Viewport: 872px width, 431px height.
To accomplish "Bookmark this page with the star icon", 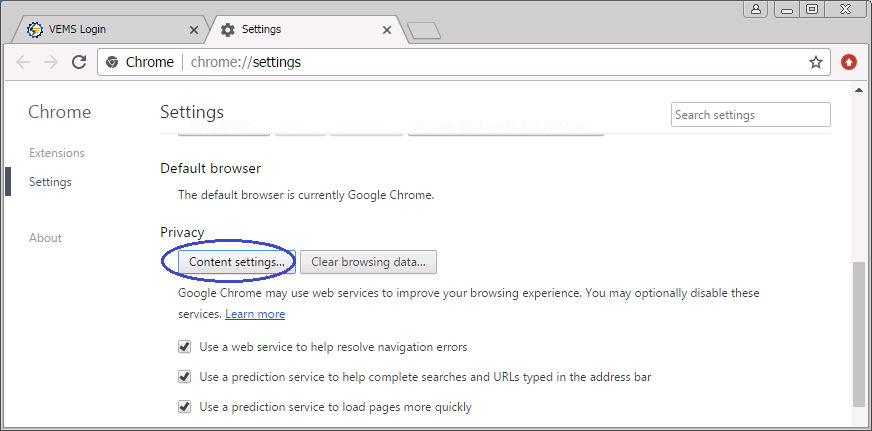I will click(x=816, y=62).
